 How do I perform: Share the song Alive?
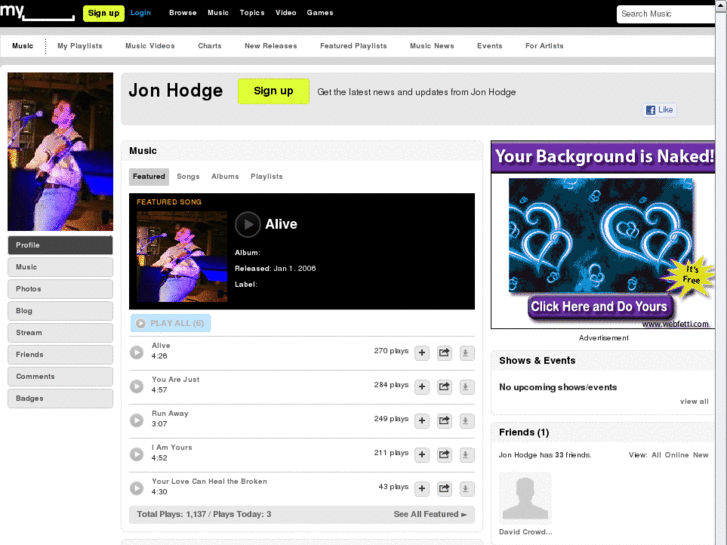click(444, 353)
